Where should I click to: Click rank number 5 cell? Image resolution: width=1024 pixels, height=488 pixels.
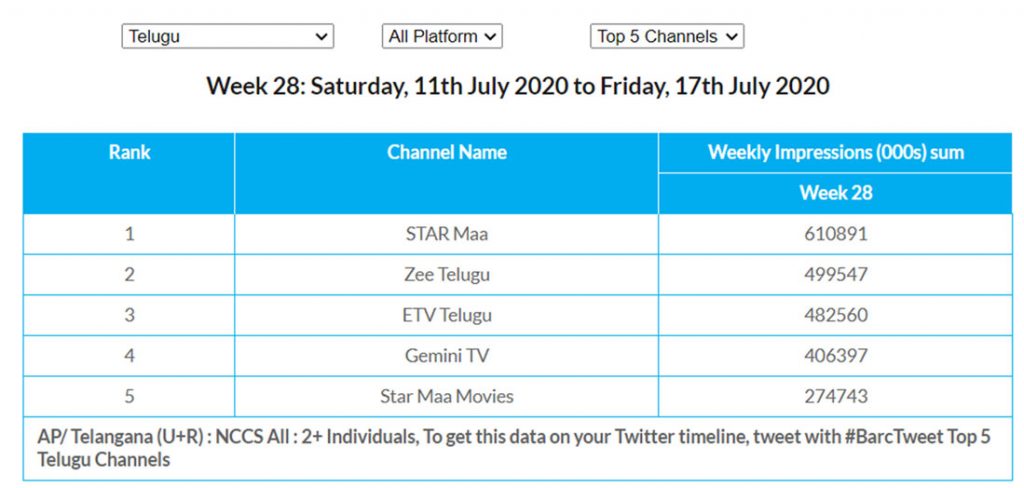click(x=129, y=396)
